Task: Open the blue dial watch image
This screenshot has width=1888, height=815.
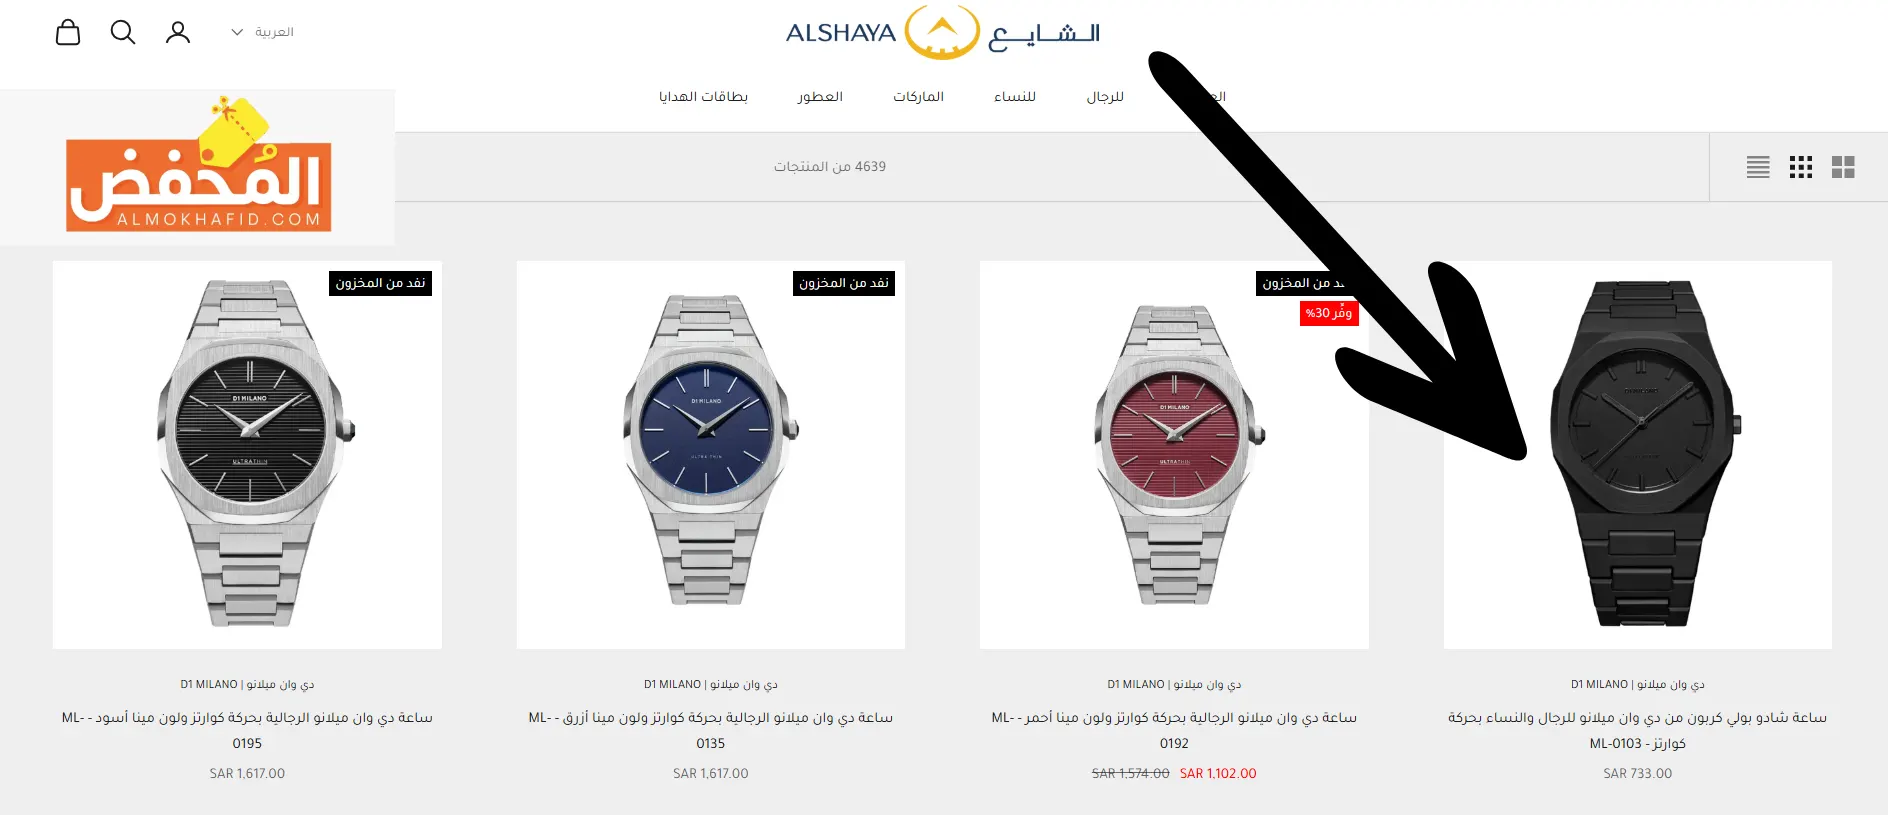Action: click(x=711, y=455)
